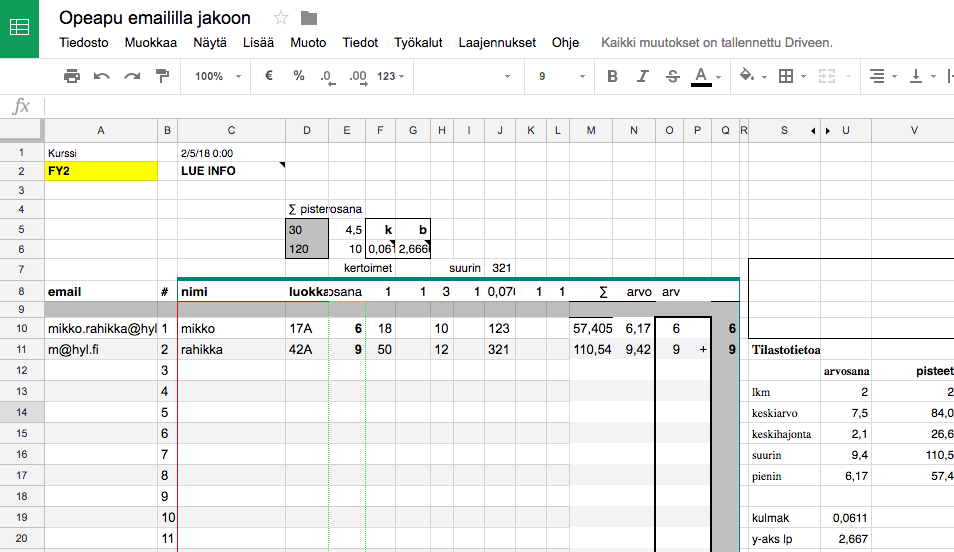Open the Muokkaa menu
The width and height of the screenshot is (954, 552).
[x=150, y=43]
